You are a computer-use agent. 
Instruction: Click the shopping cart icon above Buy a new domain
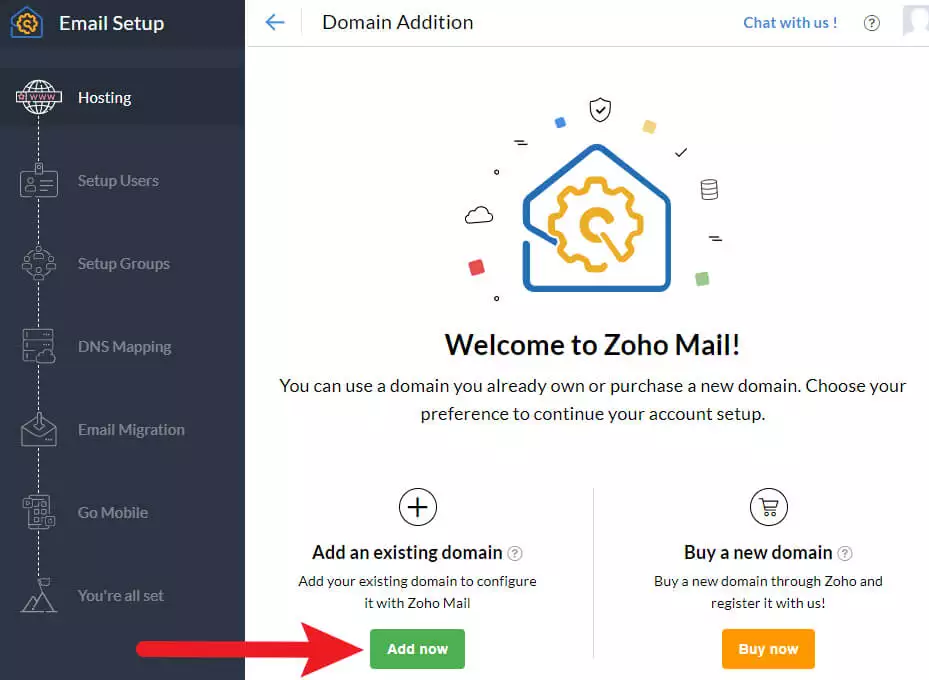tap(768, 507)
